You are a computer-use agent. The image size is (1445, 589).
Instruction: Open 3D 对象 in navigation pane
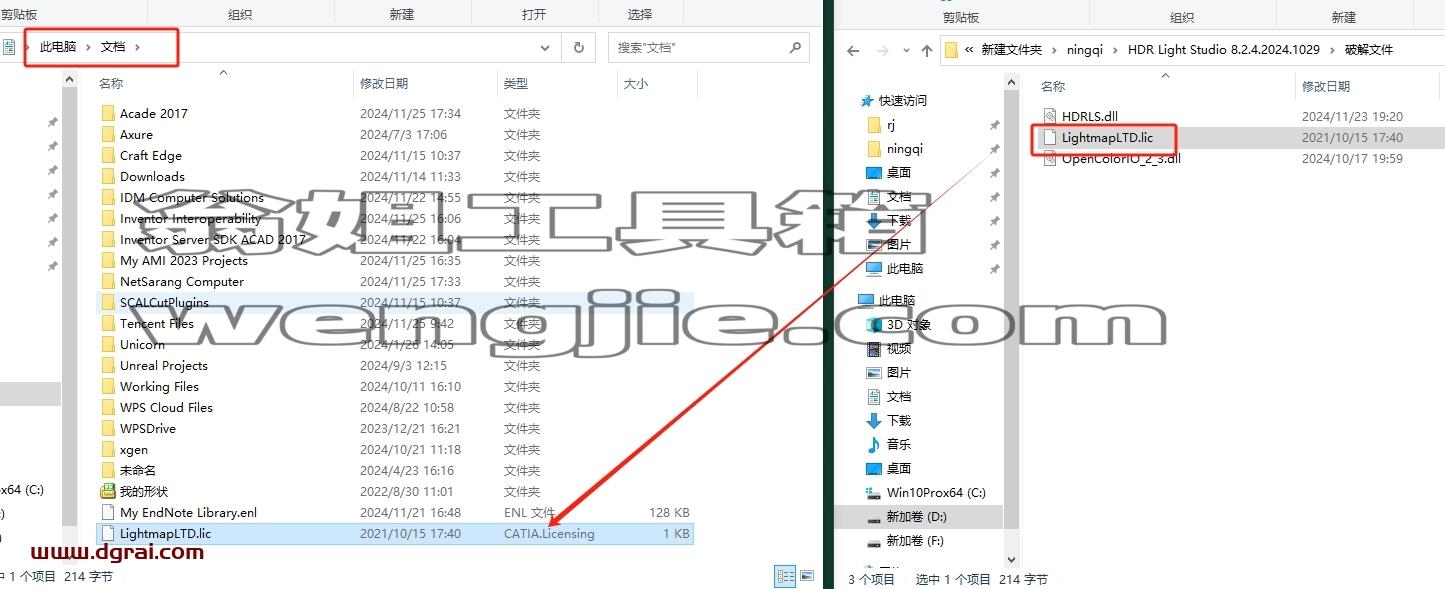coord(908,325)
